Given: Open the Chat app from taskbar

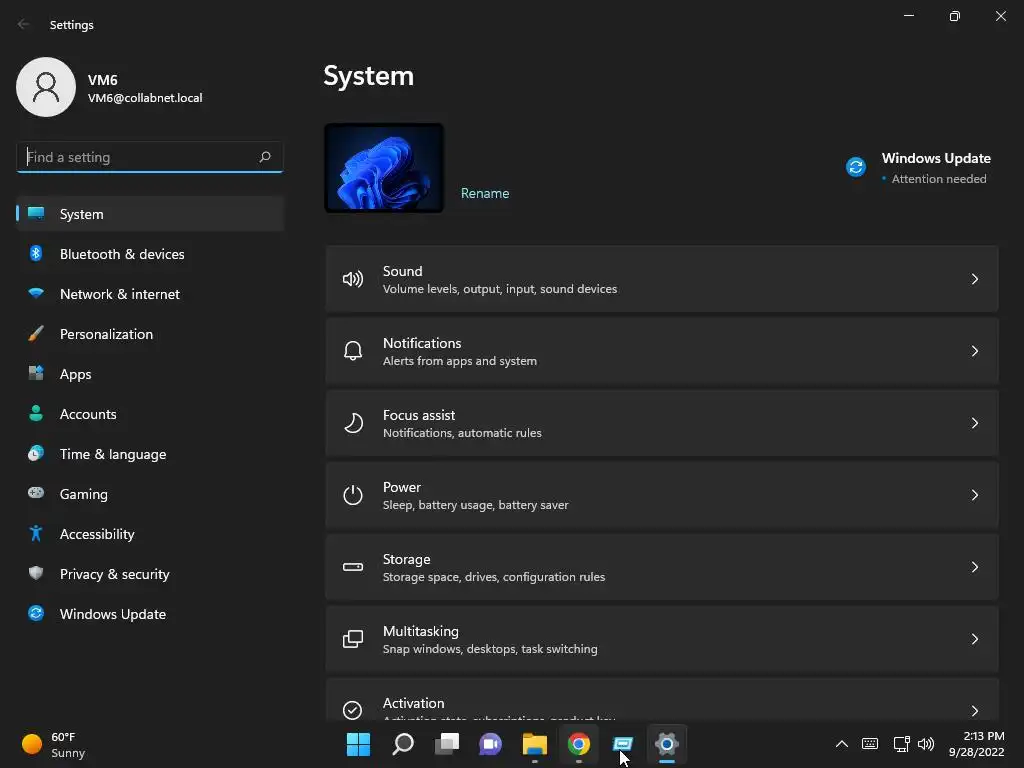Looking at the screenshot, I should [x=490, y=744].
